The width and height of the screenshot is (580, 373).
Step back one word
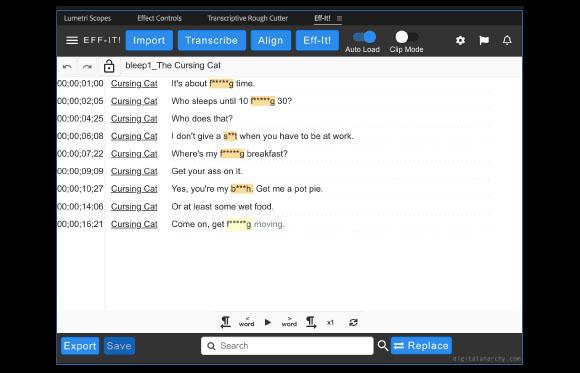[246, 322]
